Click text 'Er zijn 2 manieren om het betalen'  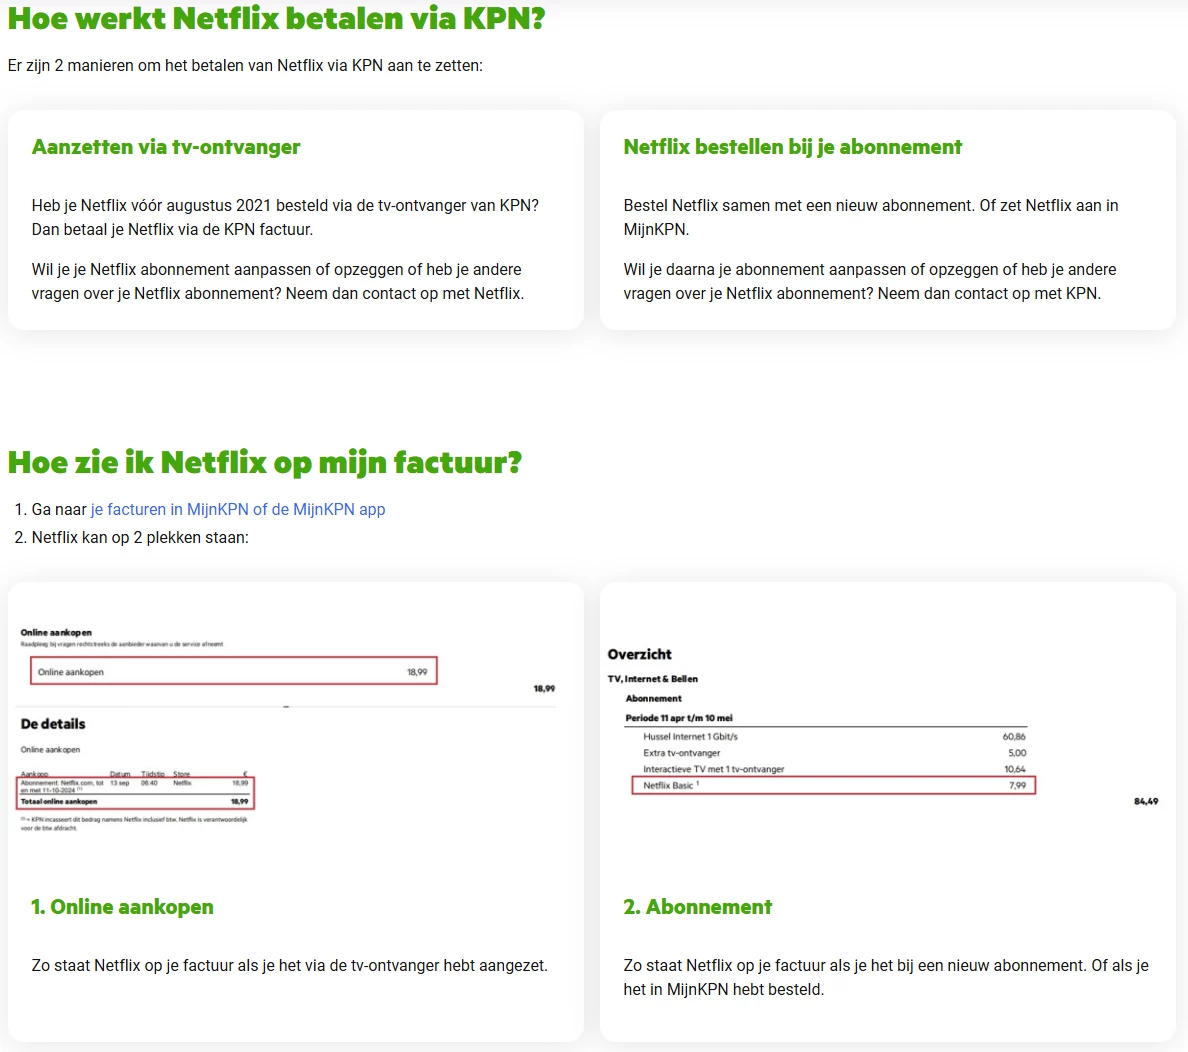pyautogui.click(x=245, y=66)
